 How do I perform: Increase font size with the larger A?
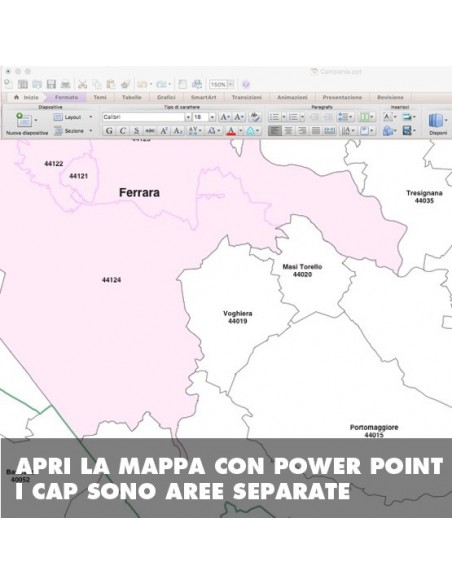tap(225, 117)
